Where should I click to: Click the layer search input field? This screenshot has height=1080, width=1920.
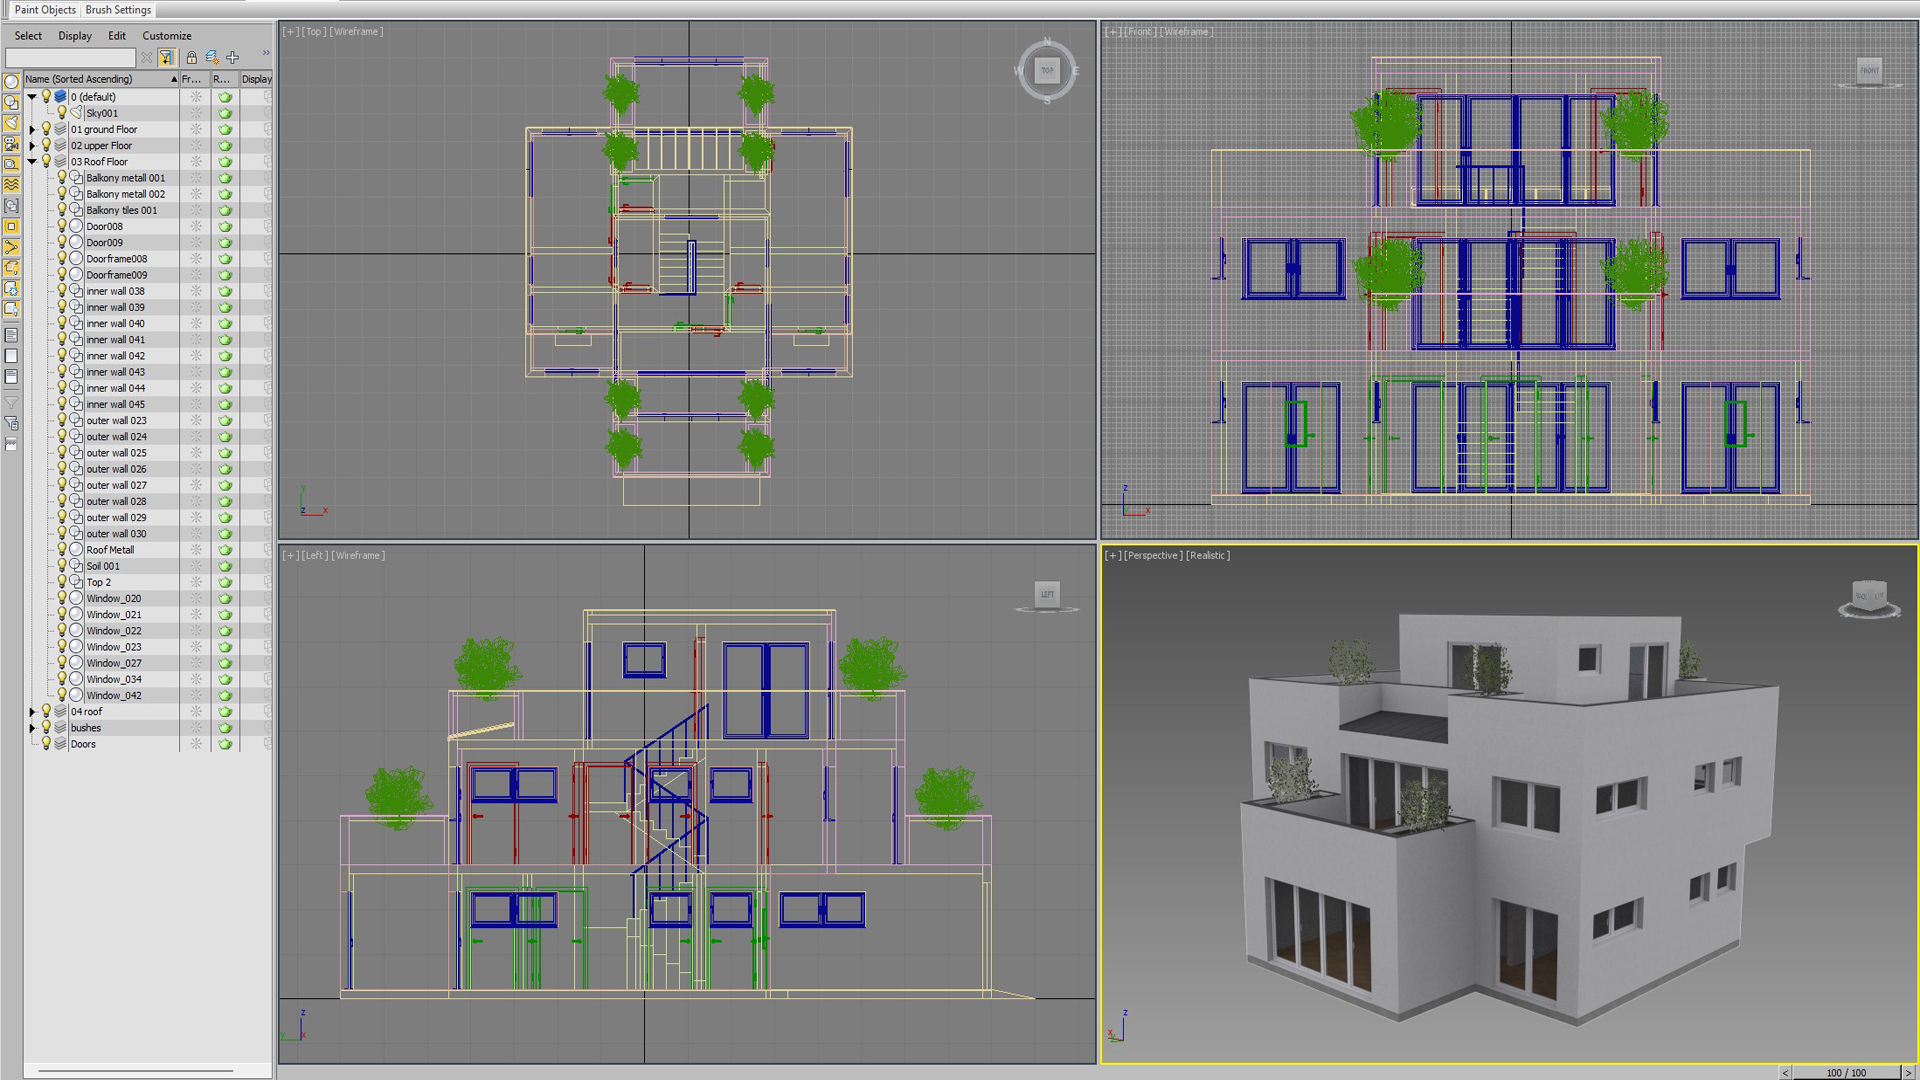(x=70, y=58)
